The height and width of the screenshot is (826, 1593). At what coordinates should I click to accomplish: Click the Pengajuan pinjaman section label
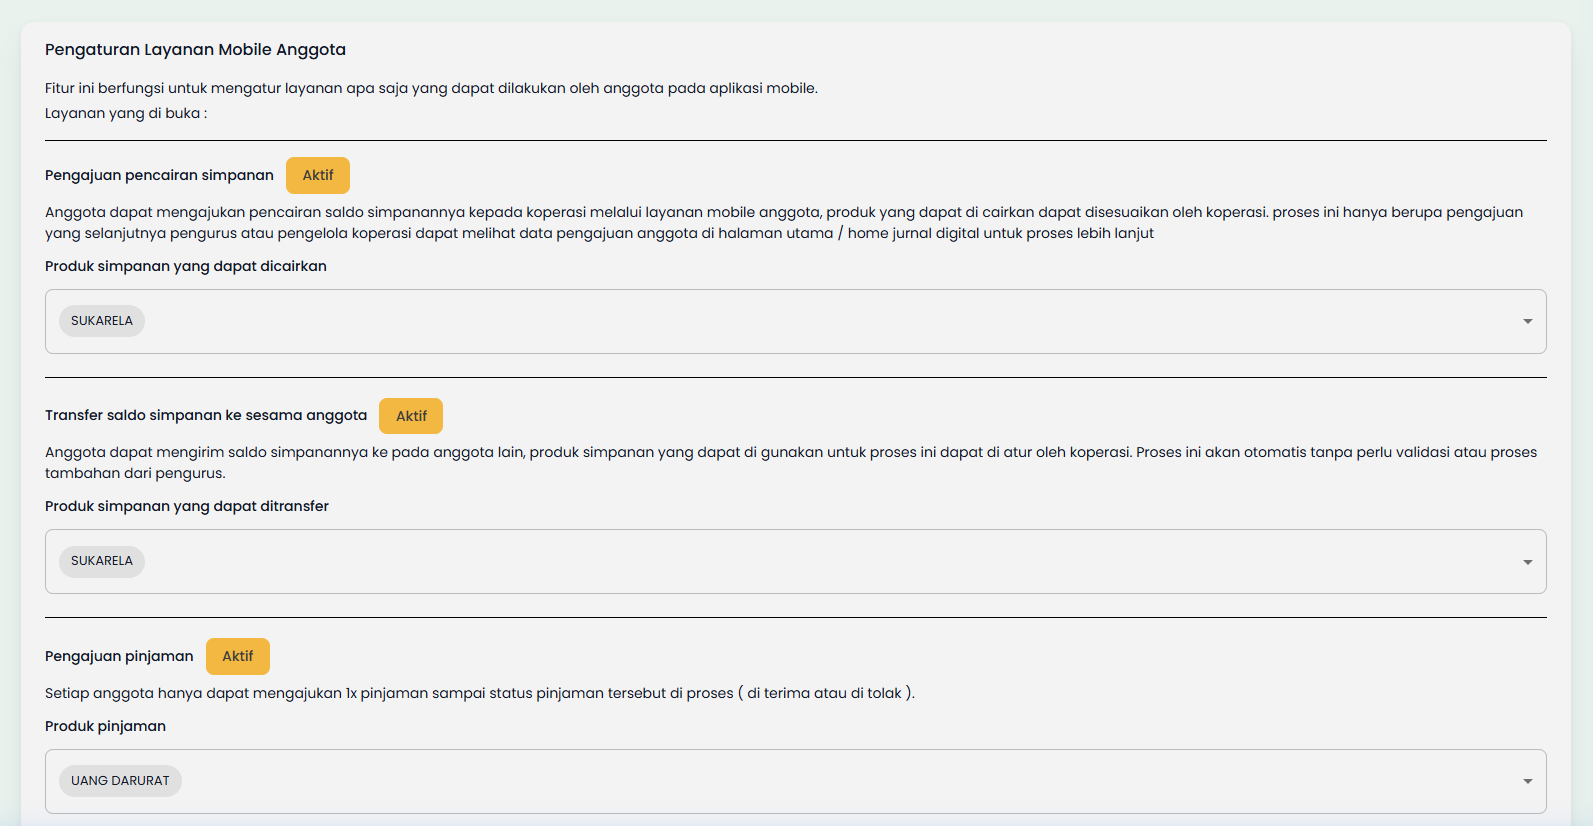[x=119, y=656]
